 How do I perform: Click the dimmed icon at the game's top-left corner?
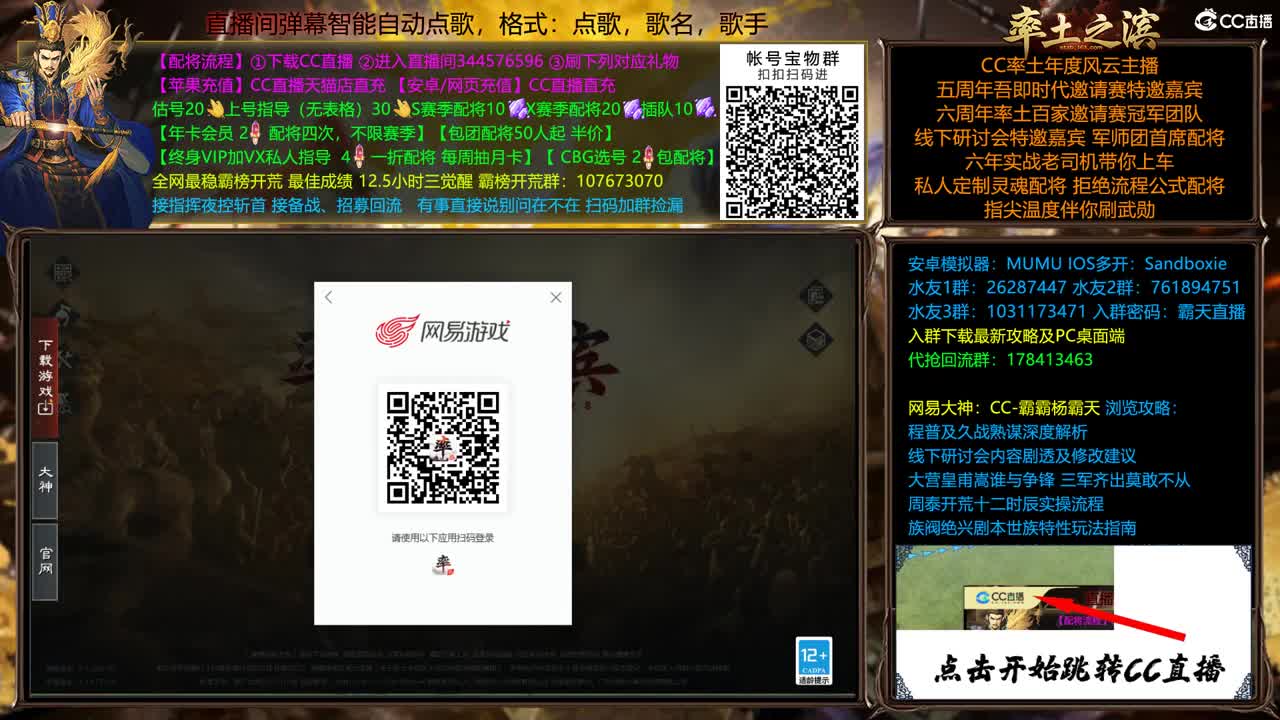click(63, 271)
